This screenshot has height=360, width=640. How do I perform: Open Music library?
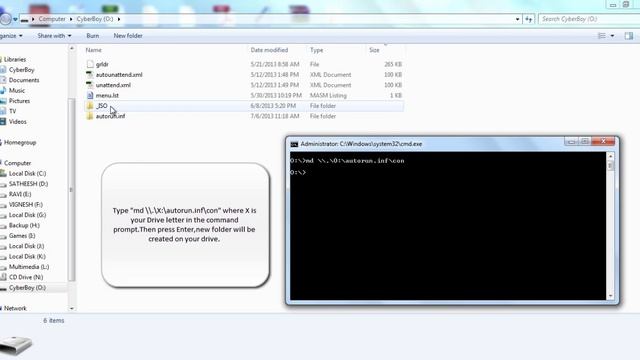tap(17, 91)
